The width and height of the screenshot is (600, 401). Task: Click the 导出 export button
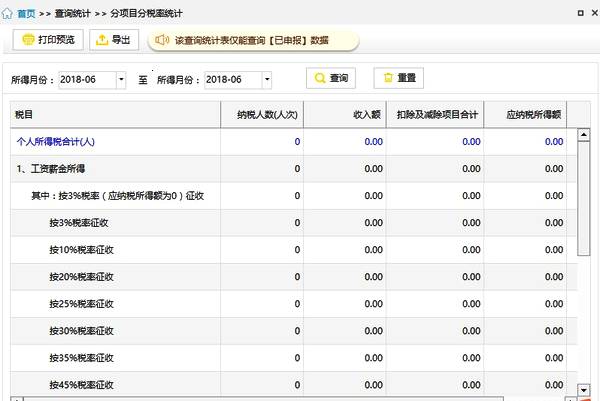click(x=114, y=40)
